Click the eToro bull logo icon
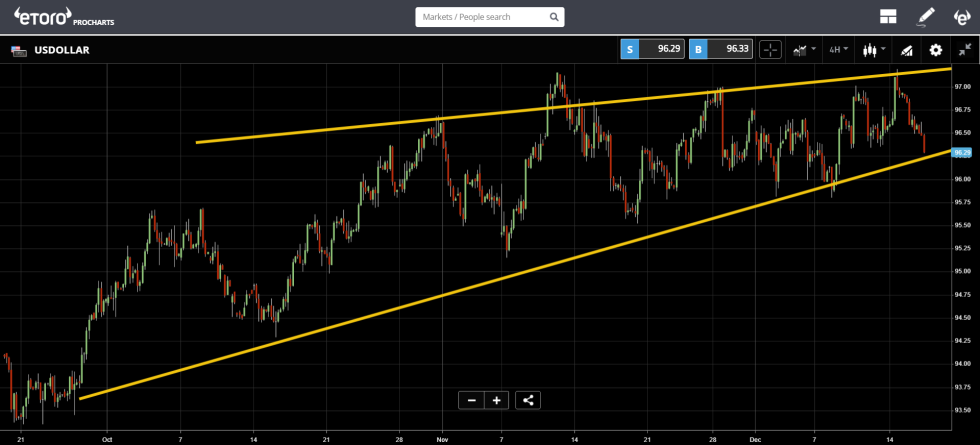Screen dimensions: 980x445 click(x=961, y=17)
